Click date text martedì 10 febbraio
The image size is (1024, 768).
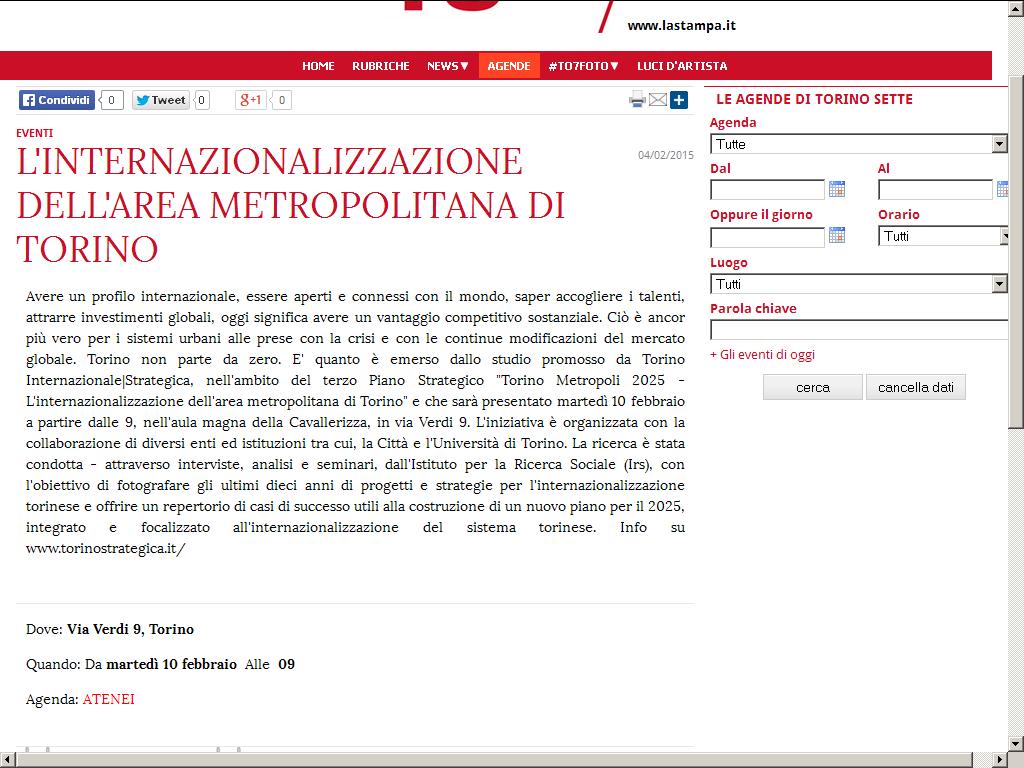172,664
